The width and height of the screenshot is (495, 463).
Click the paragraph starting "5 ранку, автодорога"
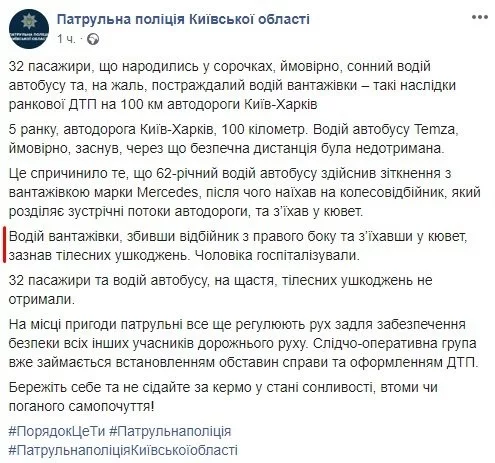[x=234, y=139]
